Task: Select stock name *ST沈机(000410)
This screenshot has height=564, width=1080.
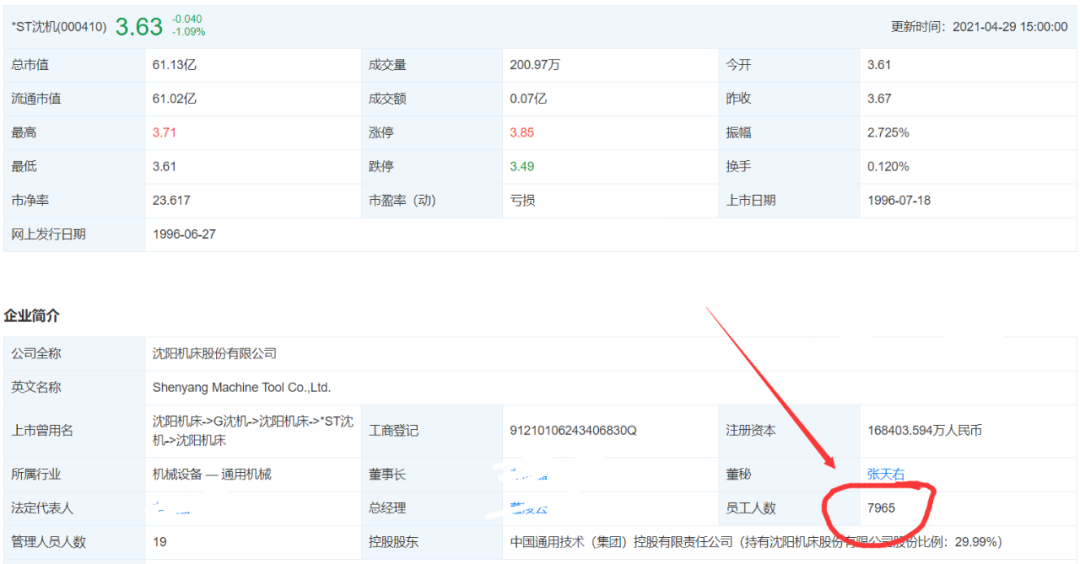Action: pos(59,27)
